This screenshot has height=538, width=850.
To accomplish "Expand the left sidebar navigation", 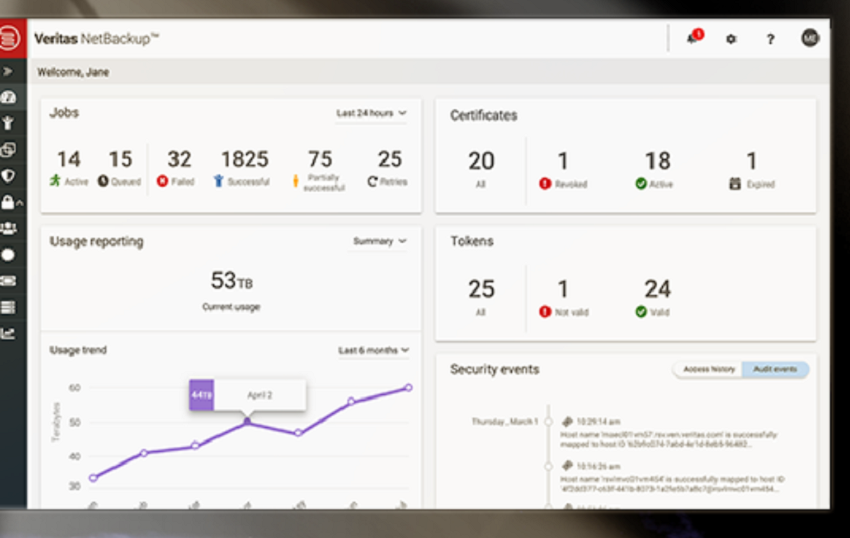I will point(8,72).
